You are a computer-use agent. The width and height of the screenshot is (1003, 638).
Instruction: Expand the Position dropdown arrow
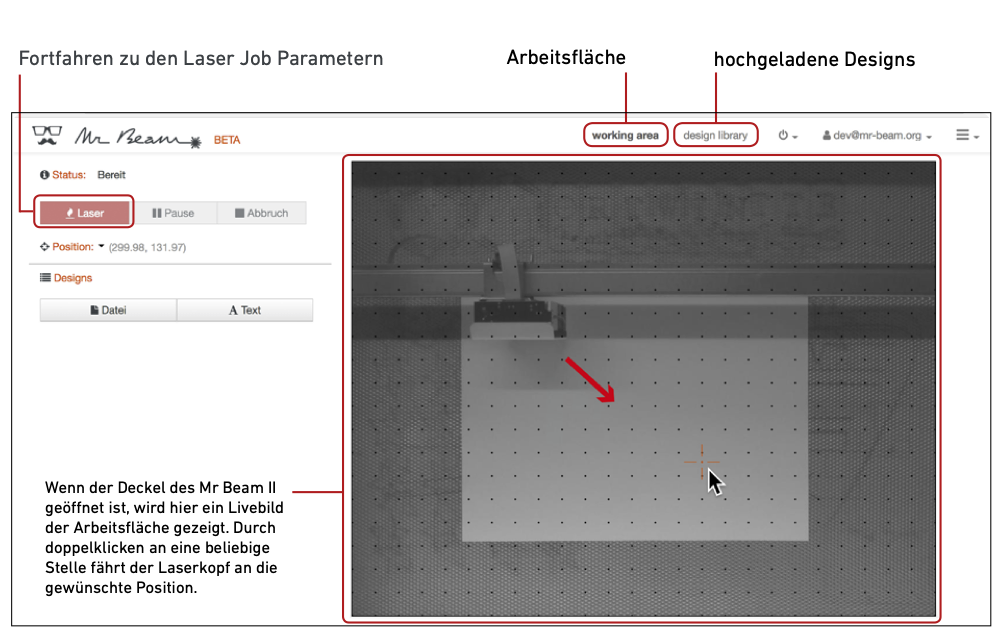pyautogui.click(x=101, y=246)
